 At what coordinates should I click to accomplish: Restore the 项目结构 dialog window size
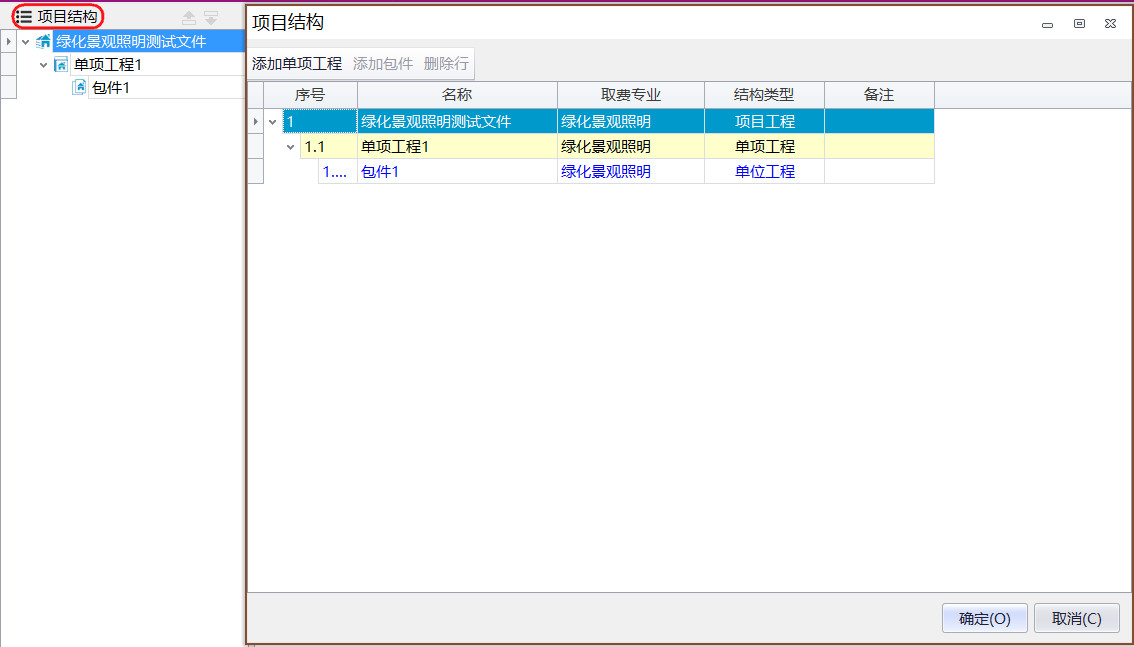tap(1079, 23)
